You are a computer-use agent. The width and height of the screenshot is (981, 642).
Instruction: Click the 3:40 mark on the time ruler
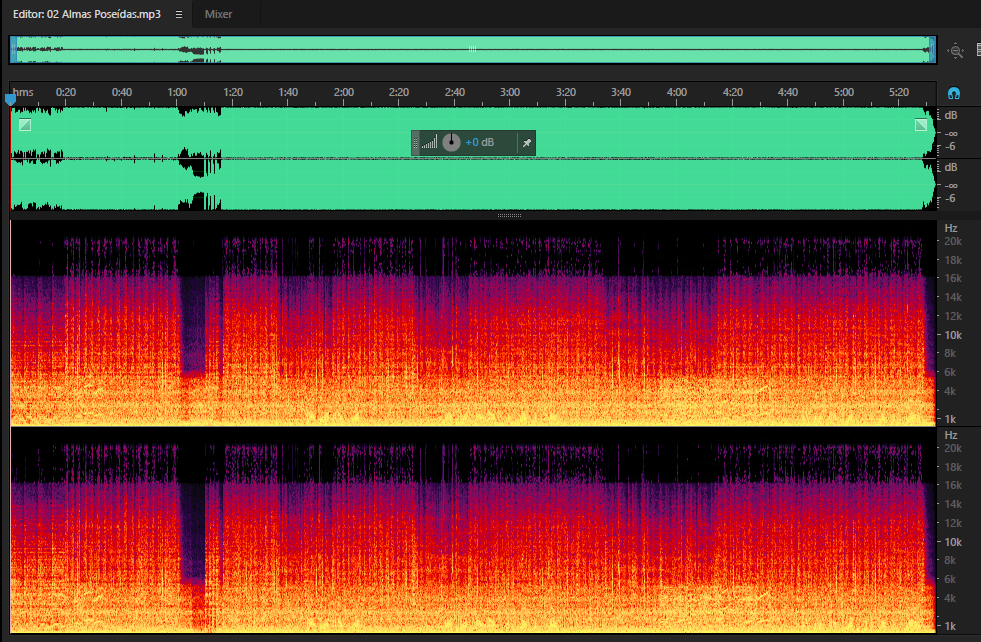[x=621, y=92]
